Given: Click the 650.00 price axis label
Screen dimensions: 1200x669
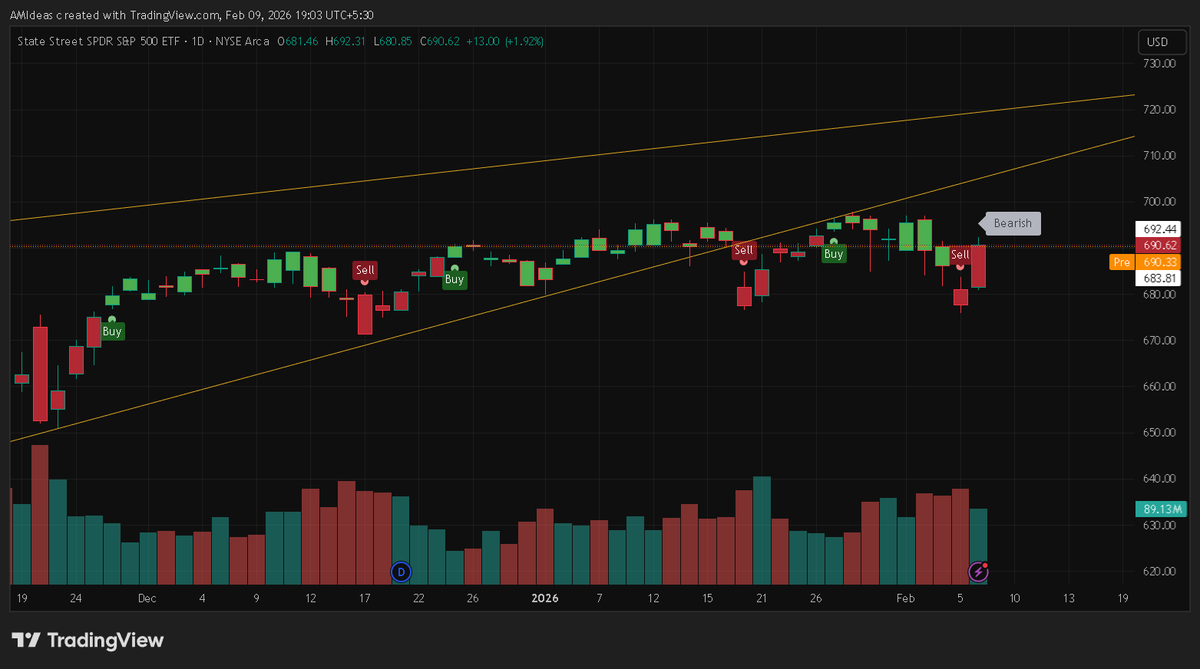Looking at the screenshot, I should [1160, 433].
